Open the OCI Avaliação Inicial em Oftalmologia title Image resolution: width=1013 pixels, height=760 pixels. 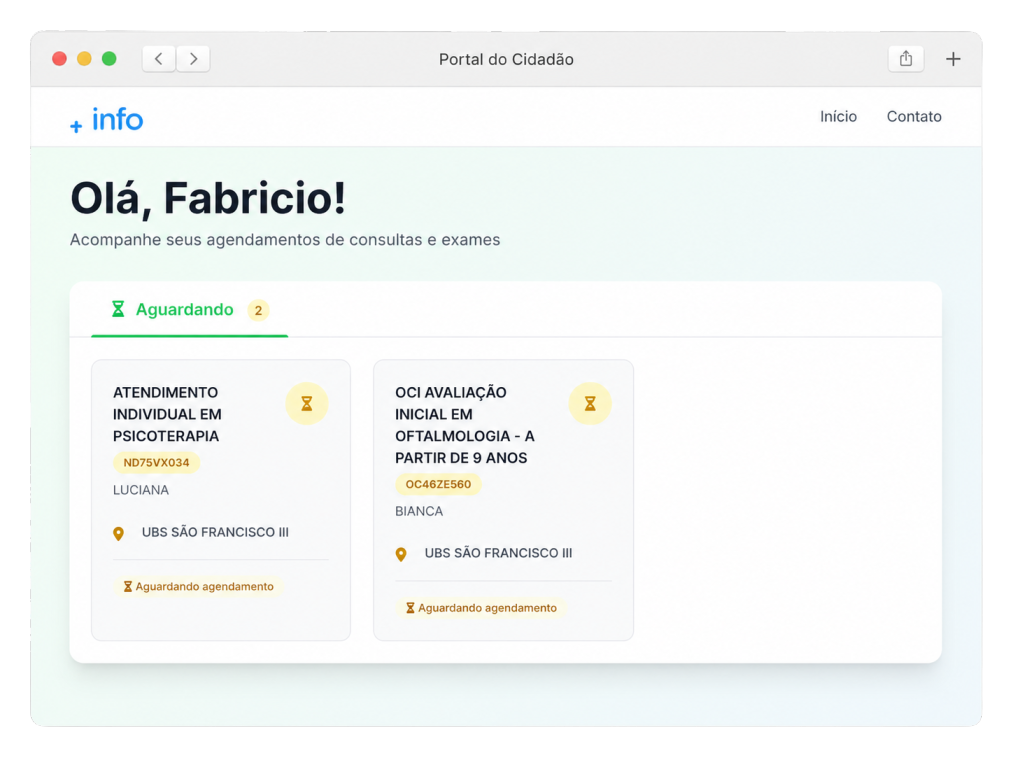pyautogui.click(x=465, y=425)
